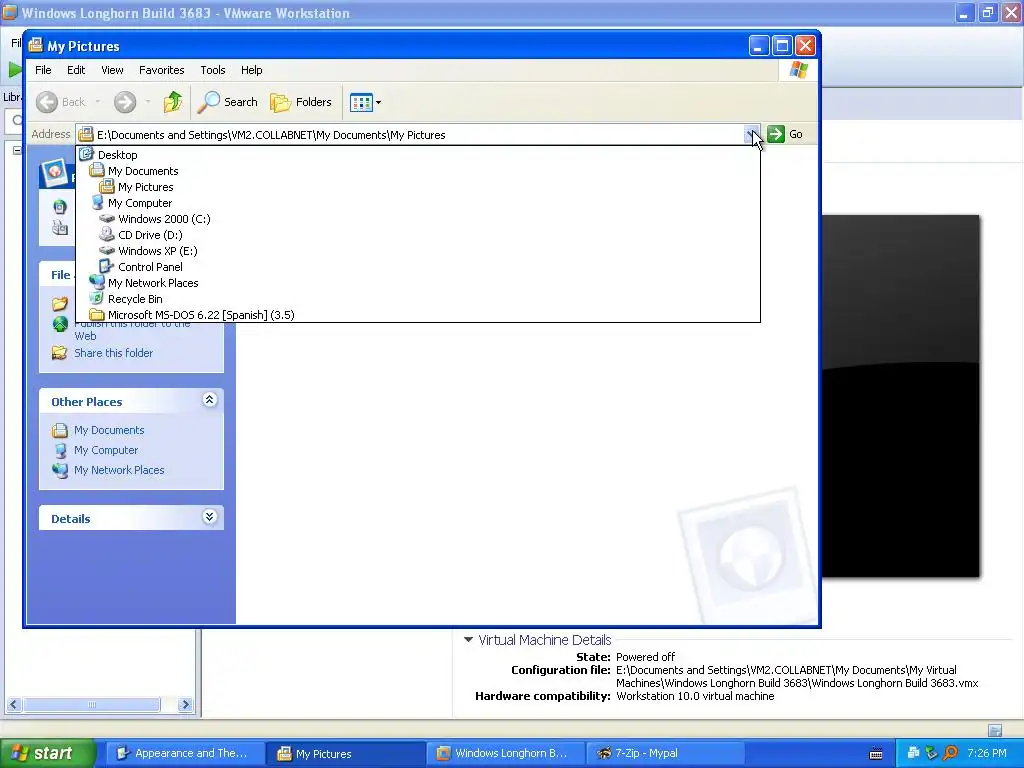The width and height of the screenshot is (1024, 768).
Task: Click Publish this folder to the Web icon
Action: (60, 325)
